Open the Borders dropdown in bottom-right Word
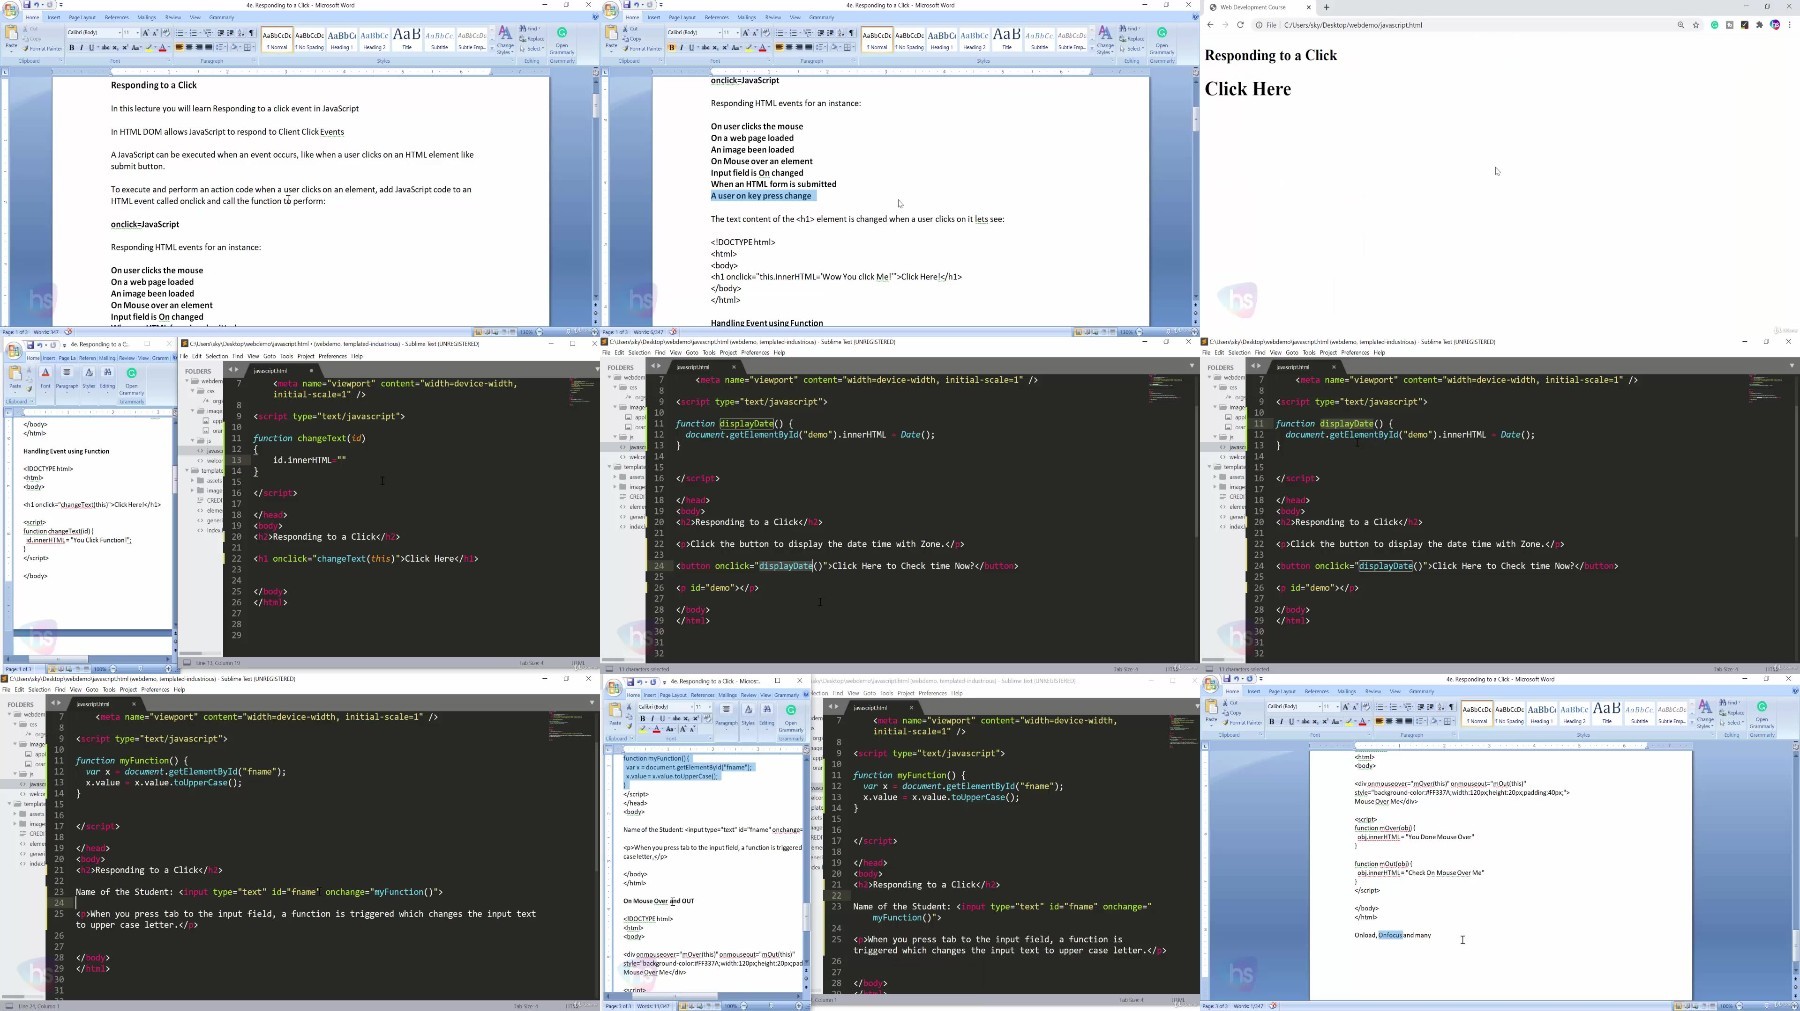Image resolution: width=1800 pixels, height=1011 pixels. [x=1453, y=722]
